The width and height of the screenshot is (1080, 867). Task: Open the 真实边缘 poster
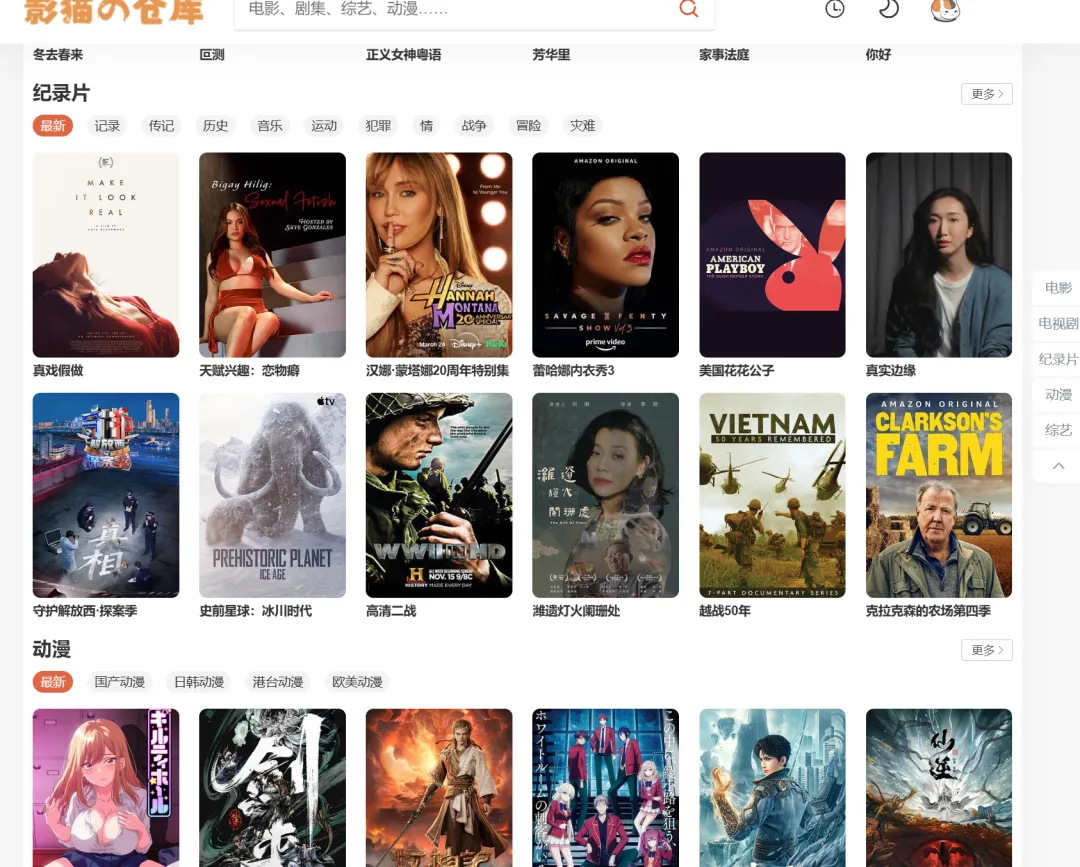coord(939,255)
